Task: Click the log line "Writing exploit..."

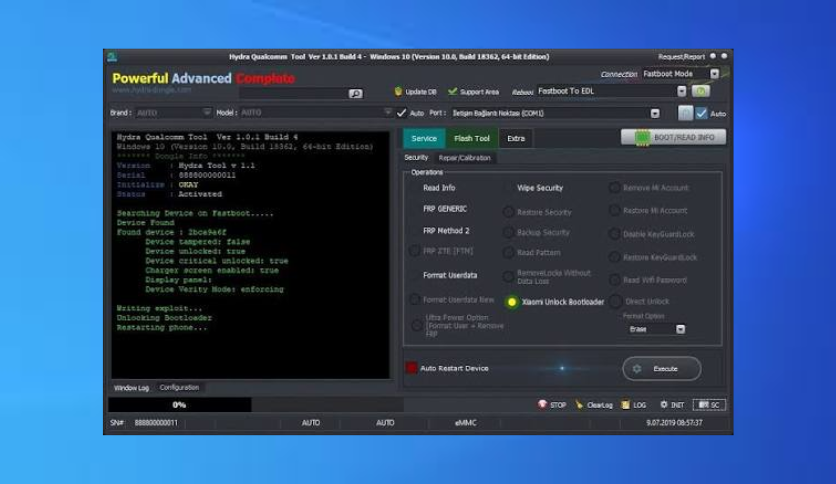Action: [x=159, y=308]
